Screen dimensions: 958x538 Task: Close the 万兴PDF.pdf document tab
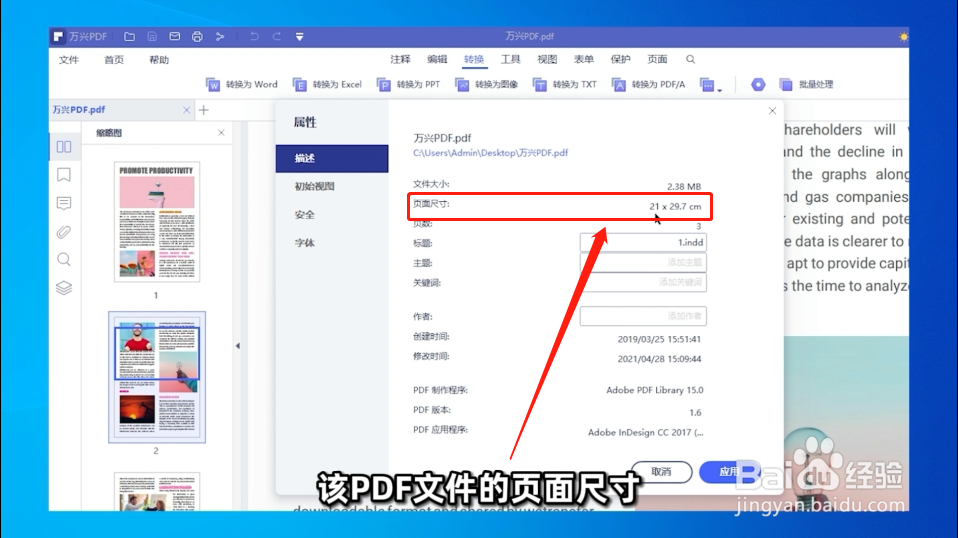[x=186, y=110]
